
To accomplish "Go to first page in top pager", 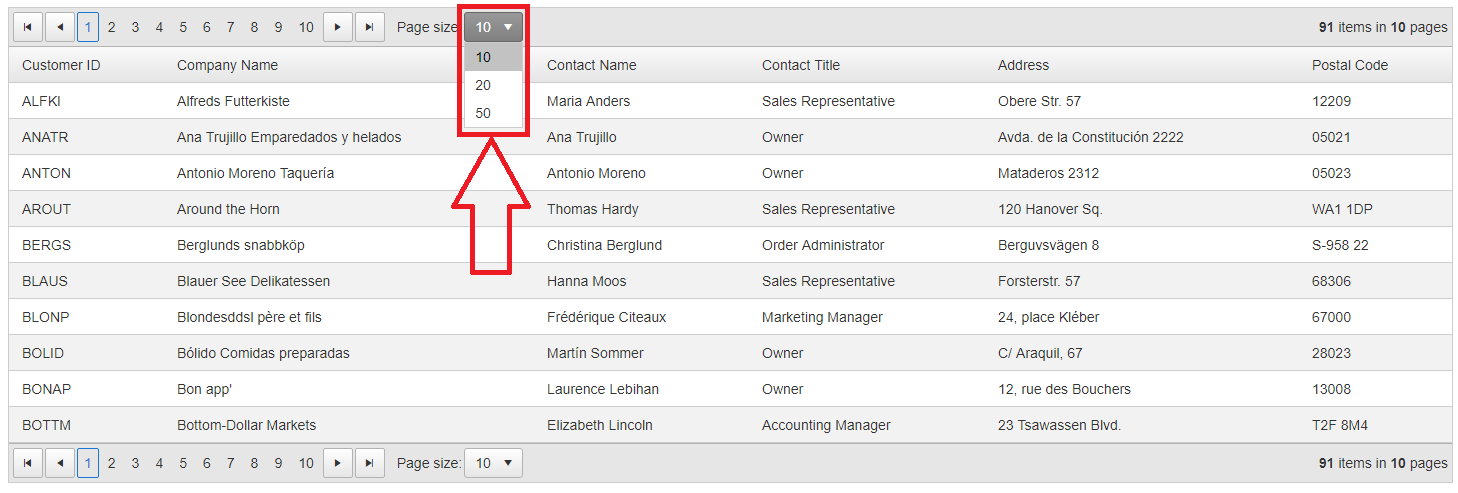I will pos(26,27).
